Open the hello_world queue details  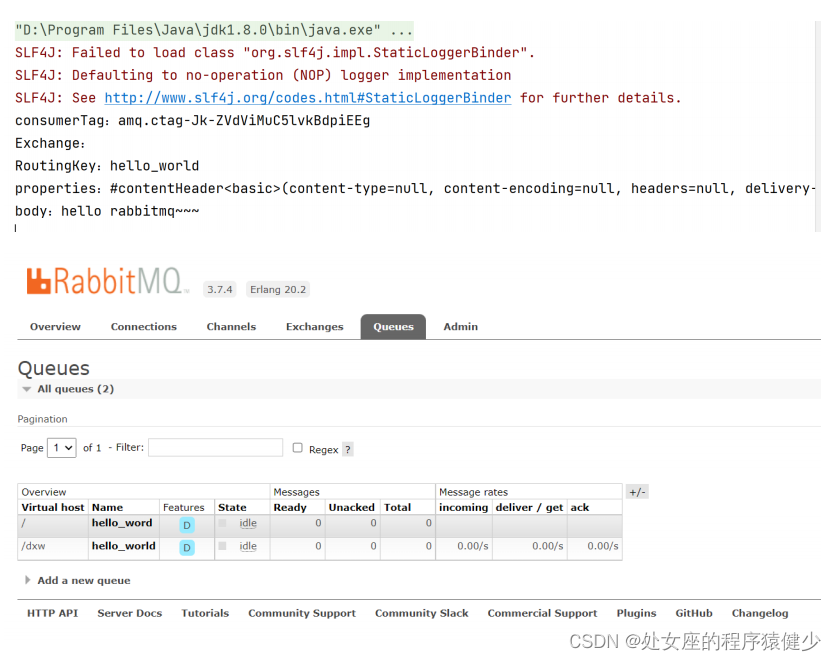click(123, 546)
